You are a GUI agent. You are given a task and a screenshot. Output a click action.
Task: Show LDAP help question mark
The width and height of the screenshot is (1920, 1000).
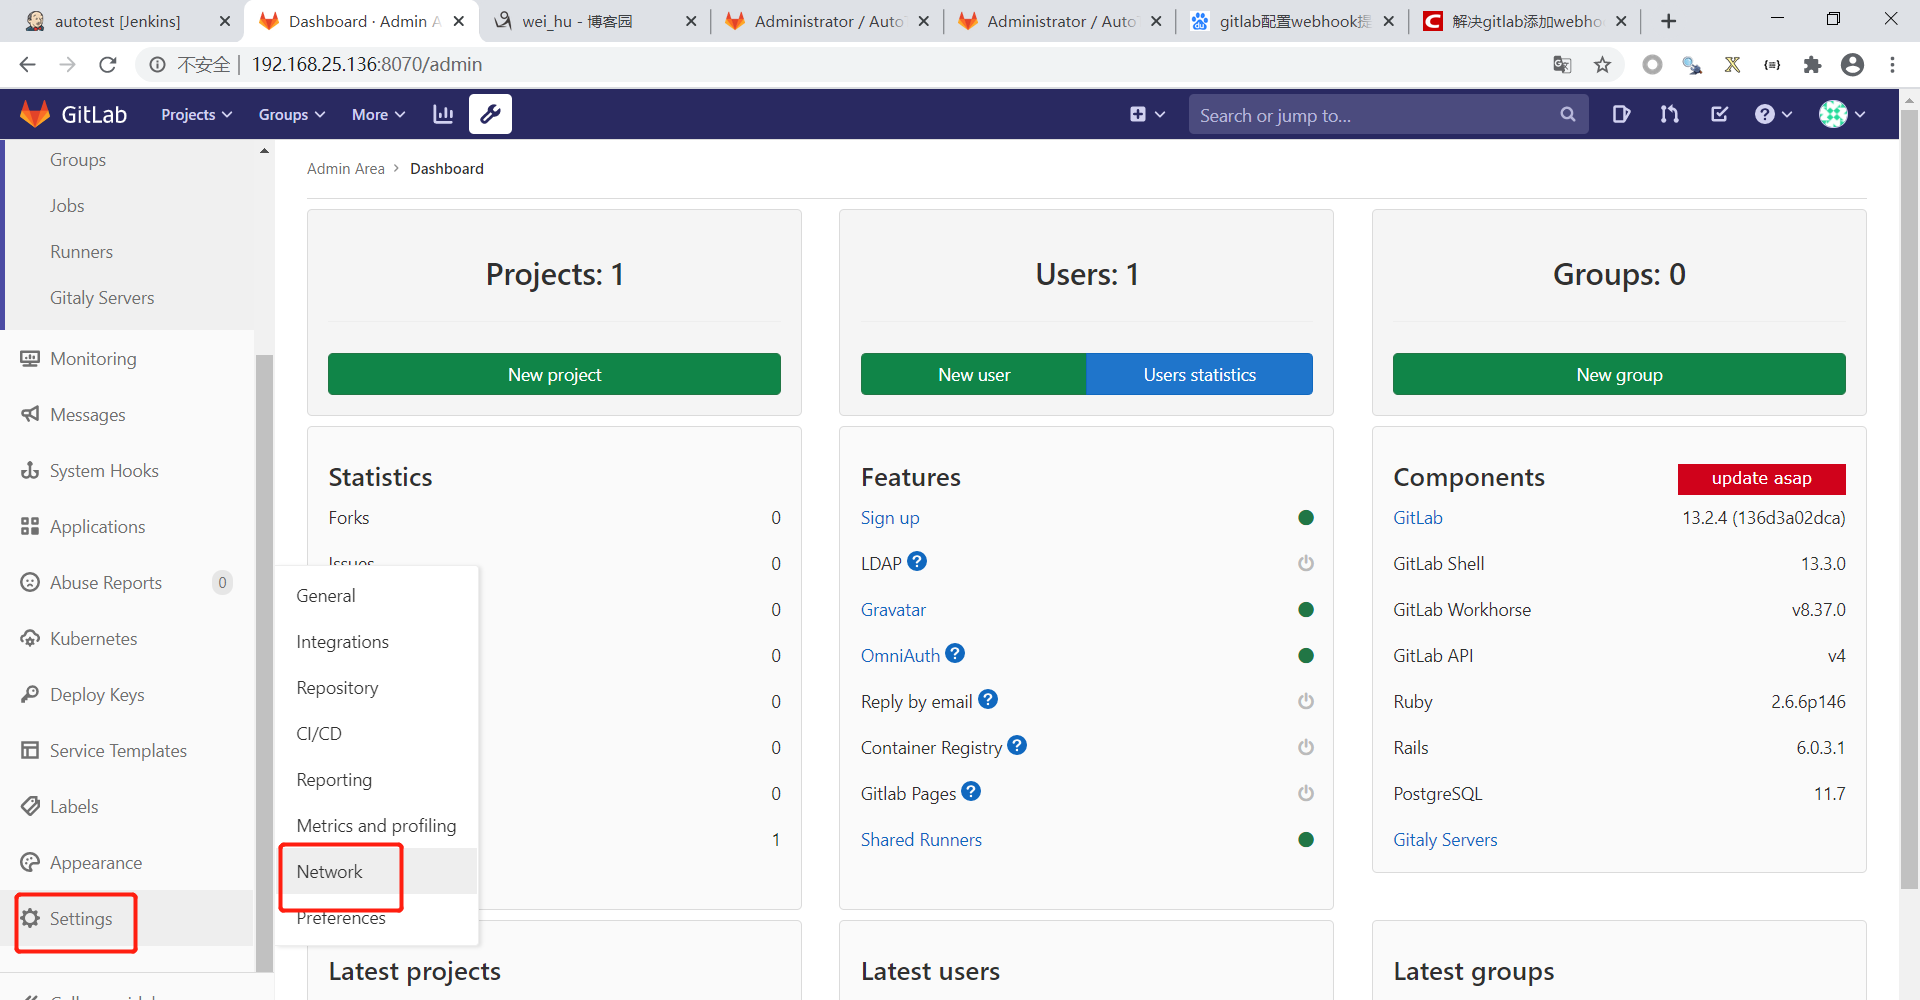[x=917, y=561]
